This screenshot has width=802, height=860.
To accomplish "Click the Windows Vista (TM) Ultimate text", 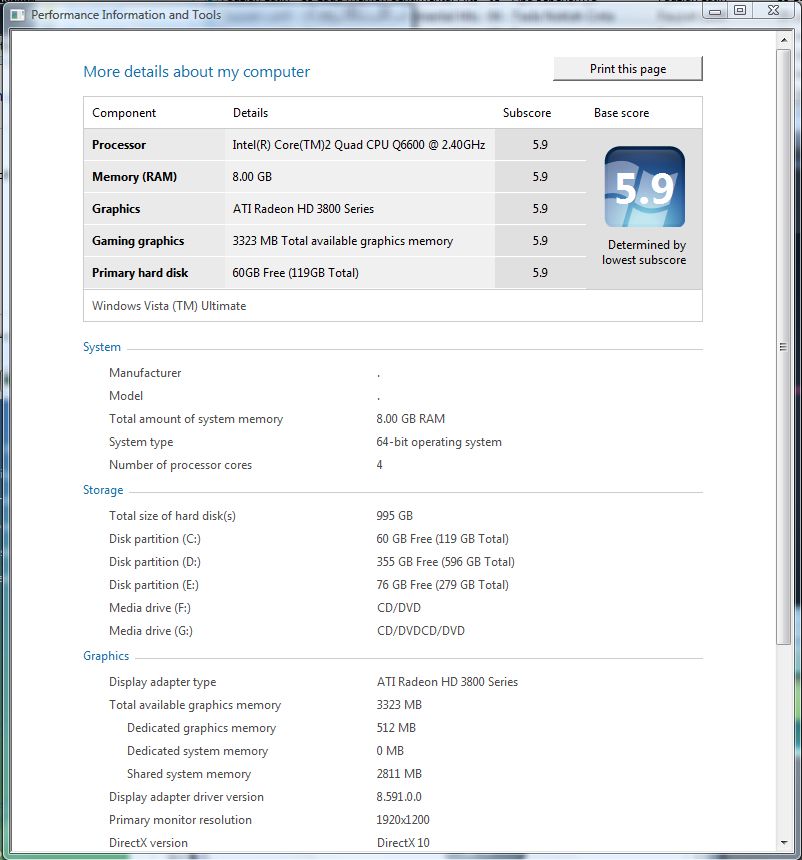I will click(169, 306).
